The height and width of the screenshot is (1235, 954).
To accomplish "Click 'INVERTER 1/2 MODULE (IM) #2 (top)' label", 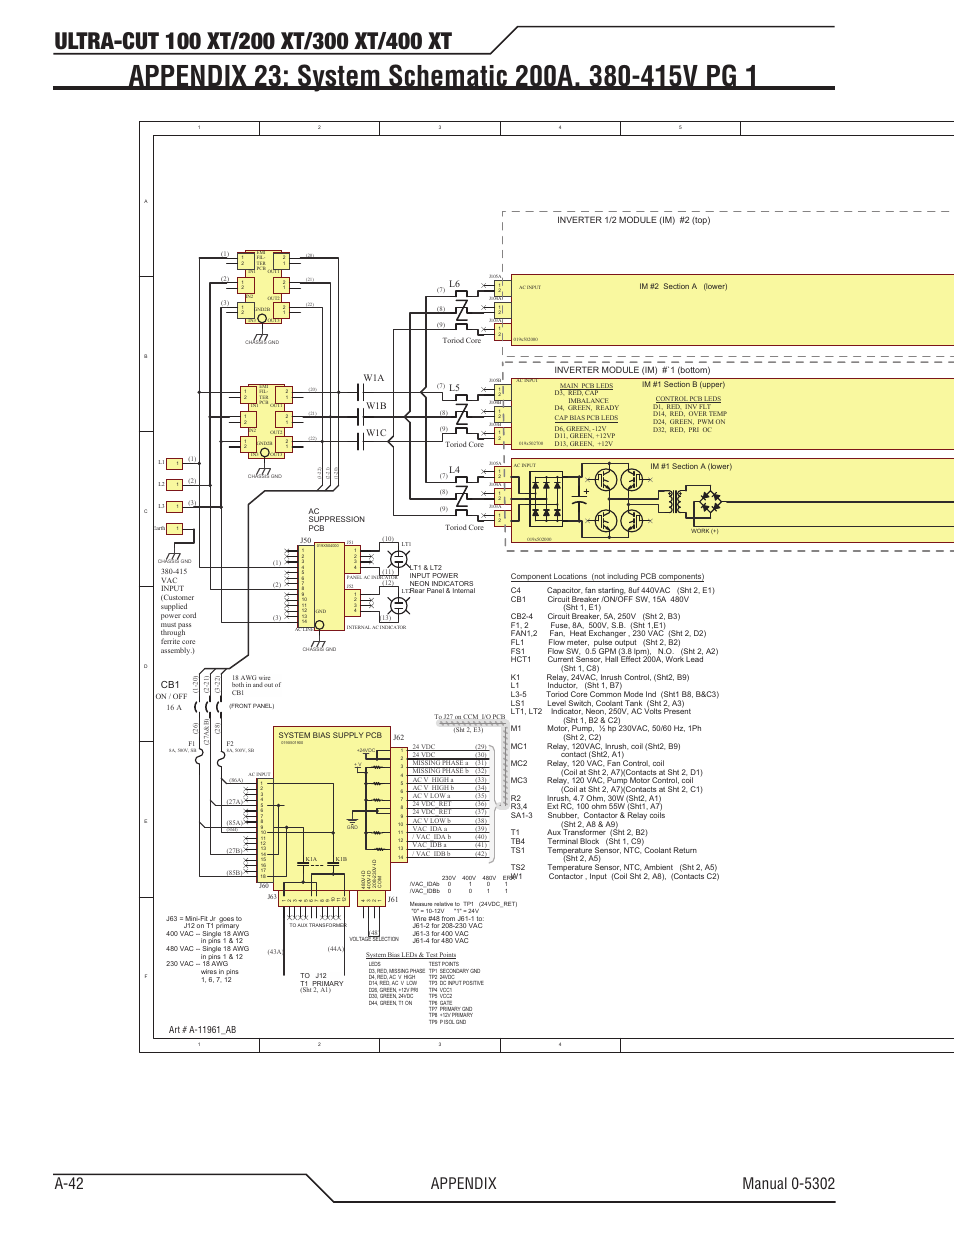I will tap(633, 220).
